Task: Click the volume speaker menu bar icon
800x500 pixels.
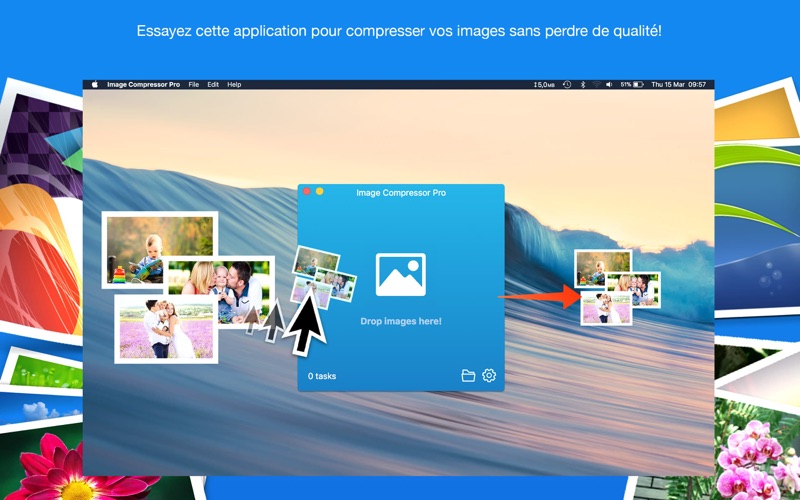Action: (x=609, y=85)
